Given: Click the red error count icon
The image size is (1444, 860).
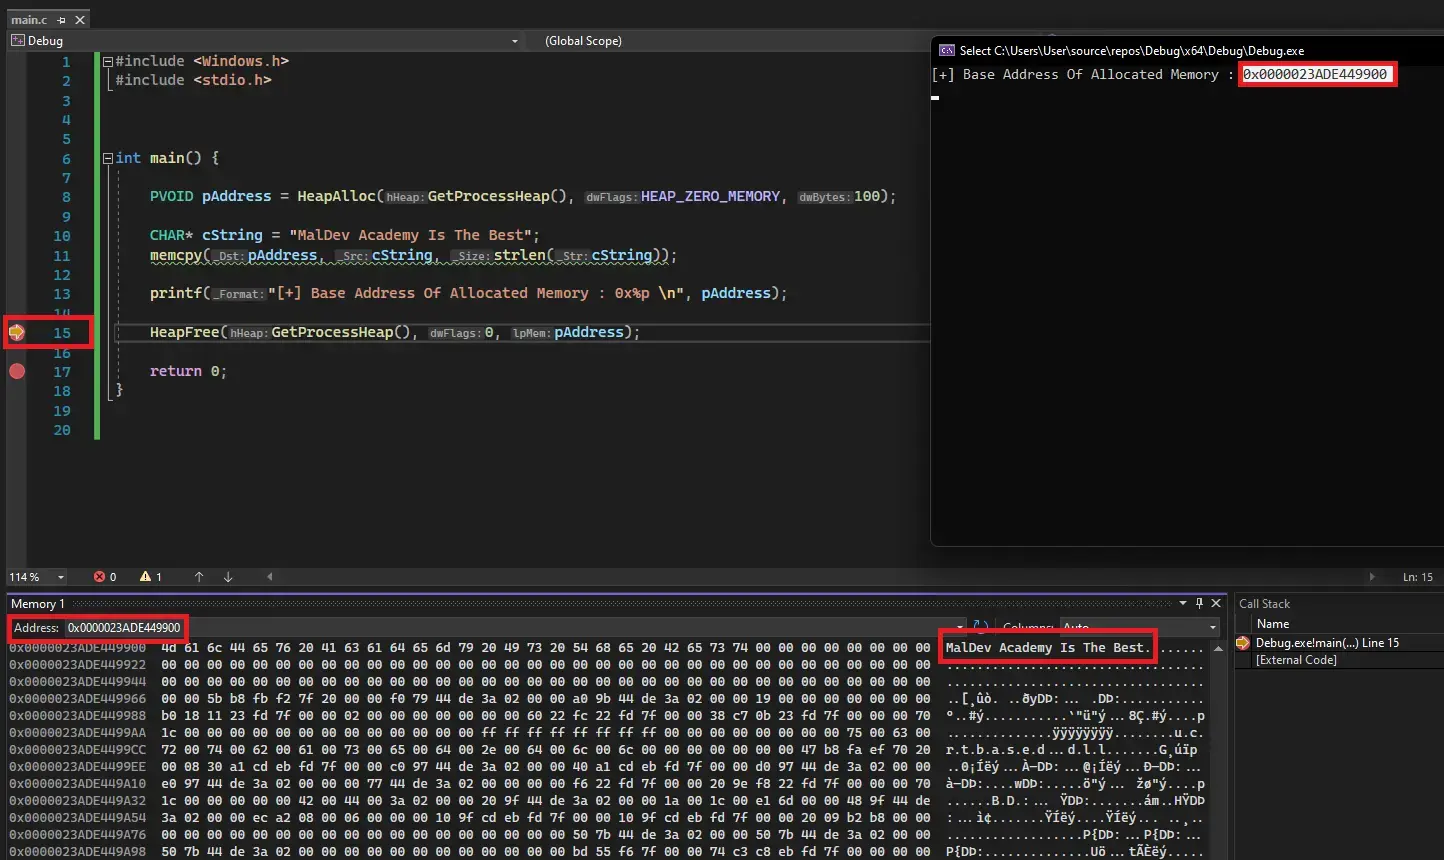Looking at the screenshot, I should coord(99,577).
